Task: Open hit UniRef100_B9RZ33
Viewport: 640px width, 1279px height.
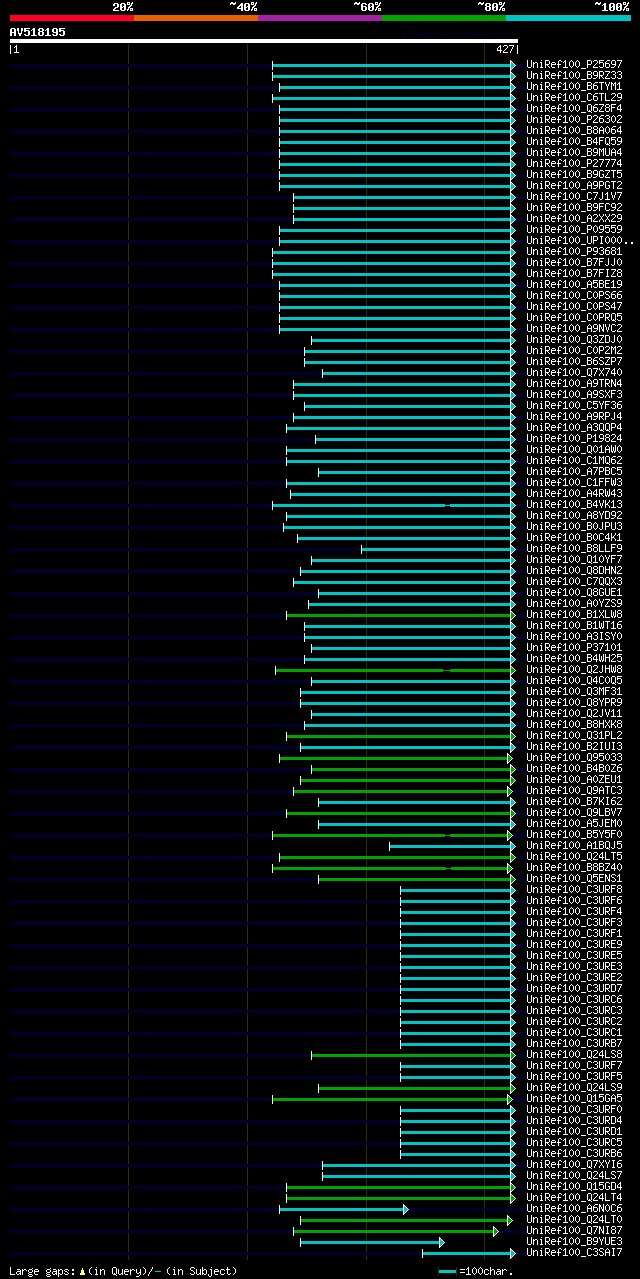Action: (x=574, y=75)
